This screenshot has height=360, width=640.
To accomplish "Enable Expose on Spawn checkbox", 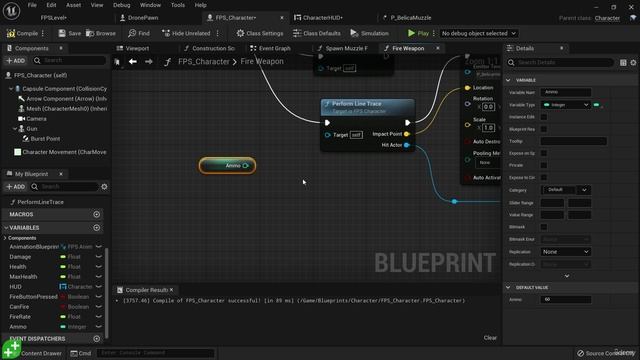I will click(544, 153).
